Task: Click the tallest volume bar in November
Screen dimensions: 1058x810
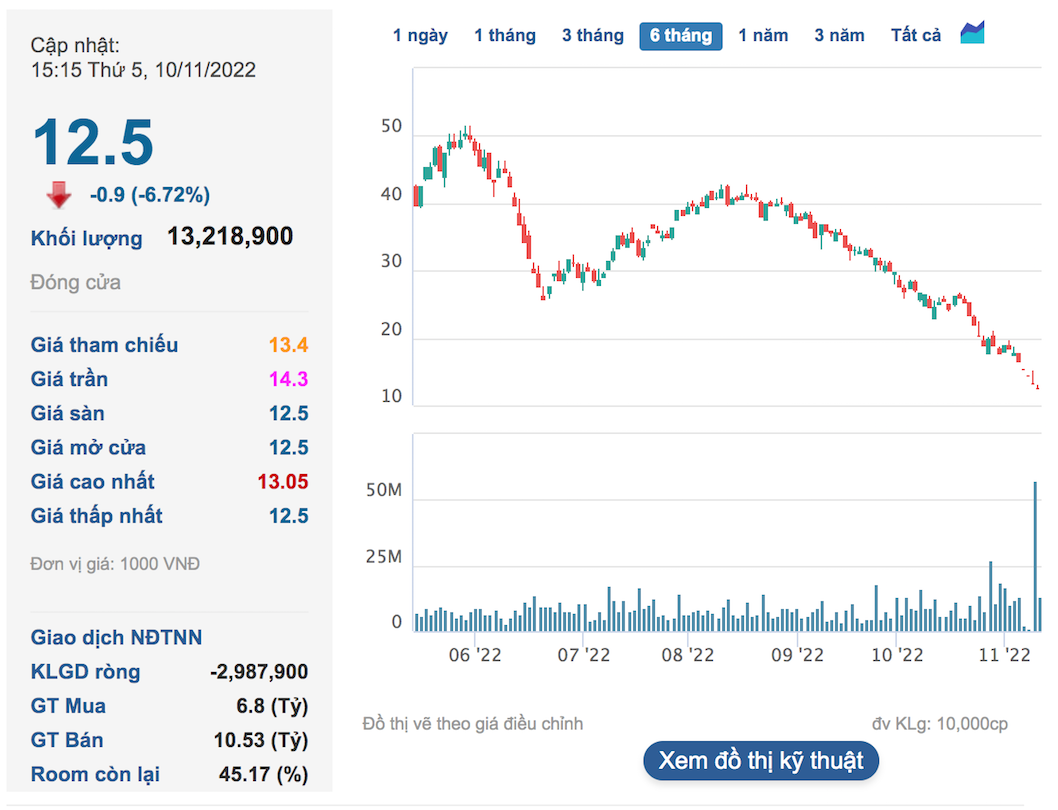Action: coord(1035,556)
